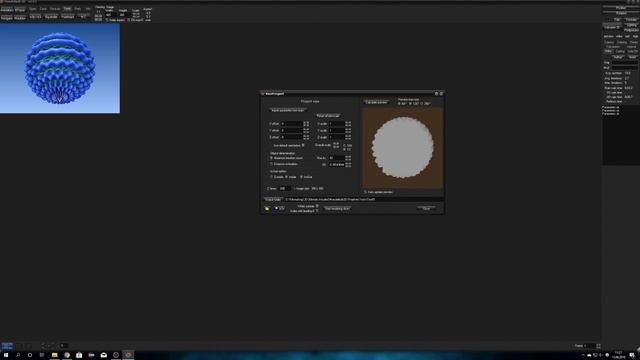Click Import parameter from main button
The image size is (640, 360).
point(288,110)
